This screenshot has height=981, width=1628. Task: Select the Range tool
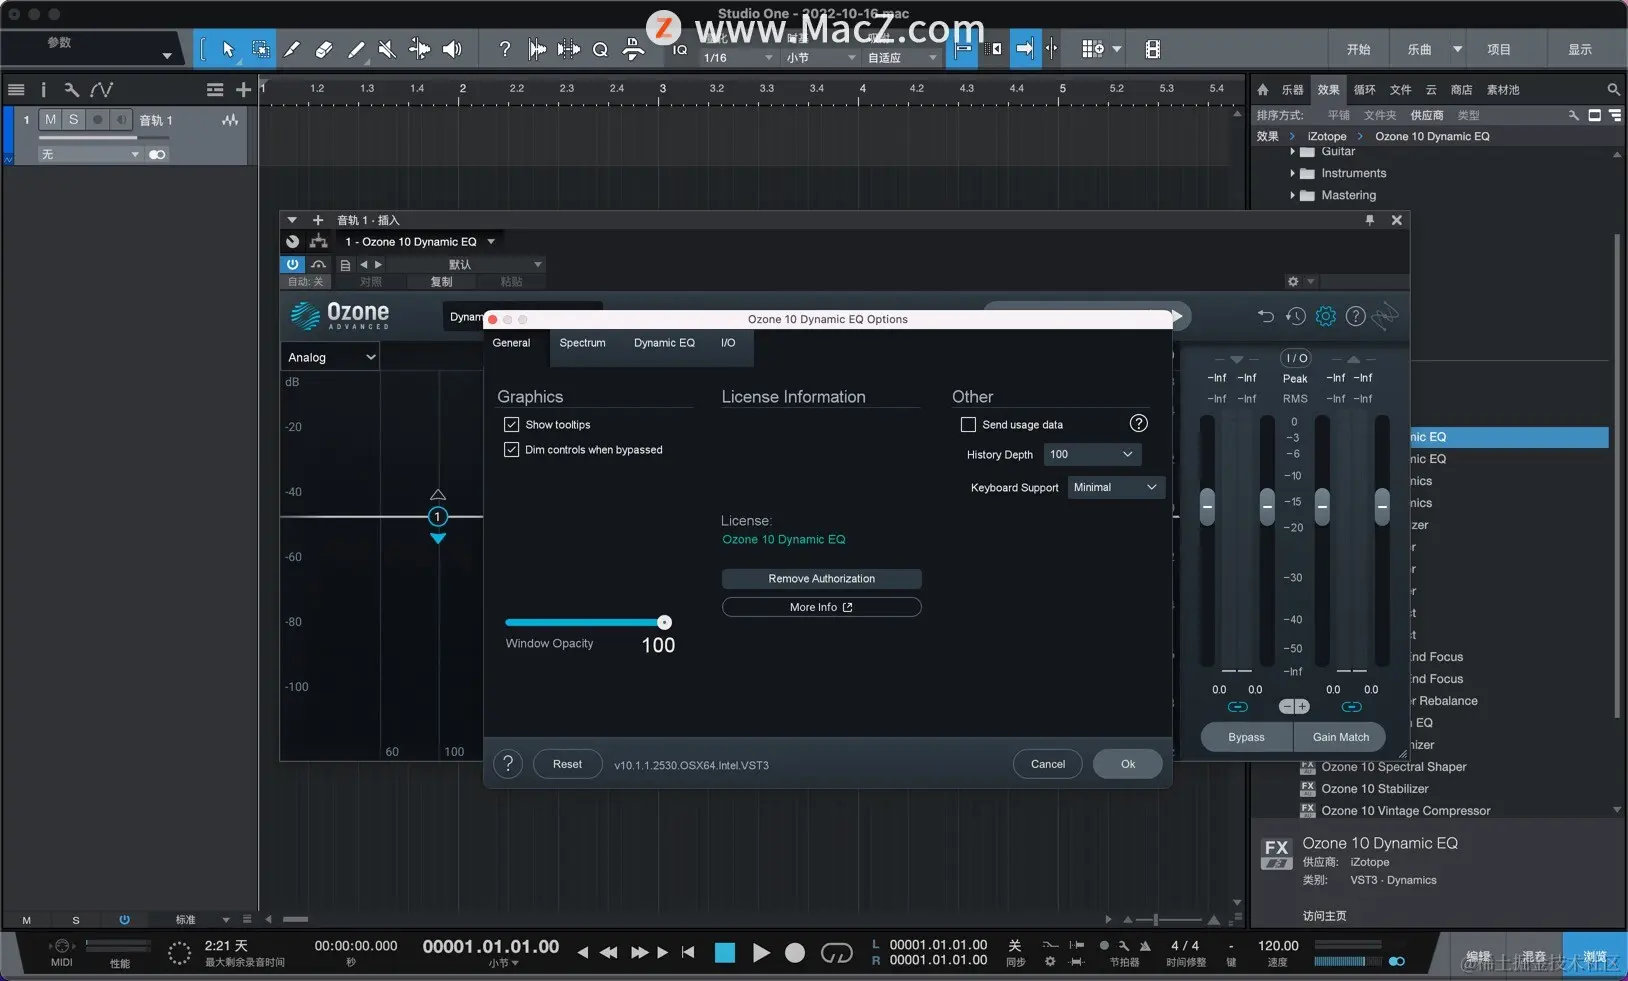click(260, 49)
